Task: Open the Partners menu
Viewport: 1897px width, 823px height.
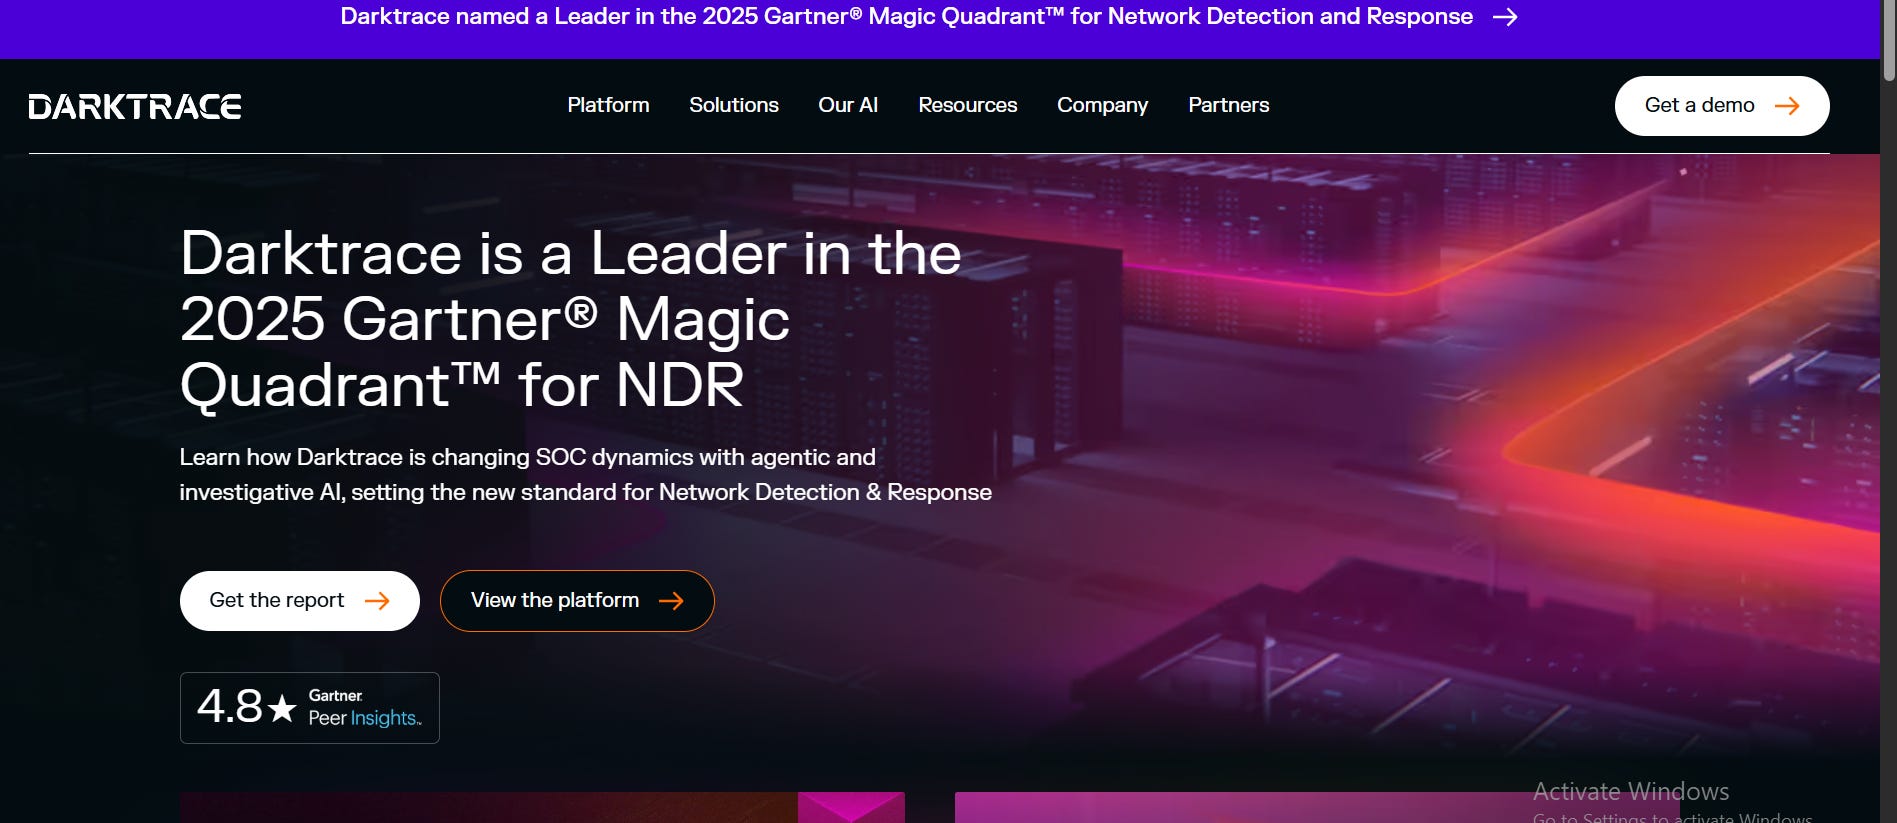Action: (1228, 105)
